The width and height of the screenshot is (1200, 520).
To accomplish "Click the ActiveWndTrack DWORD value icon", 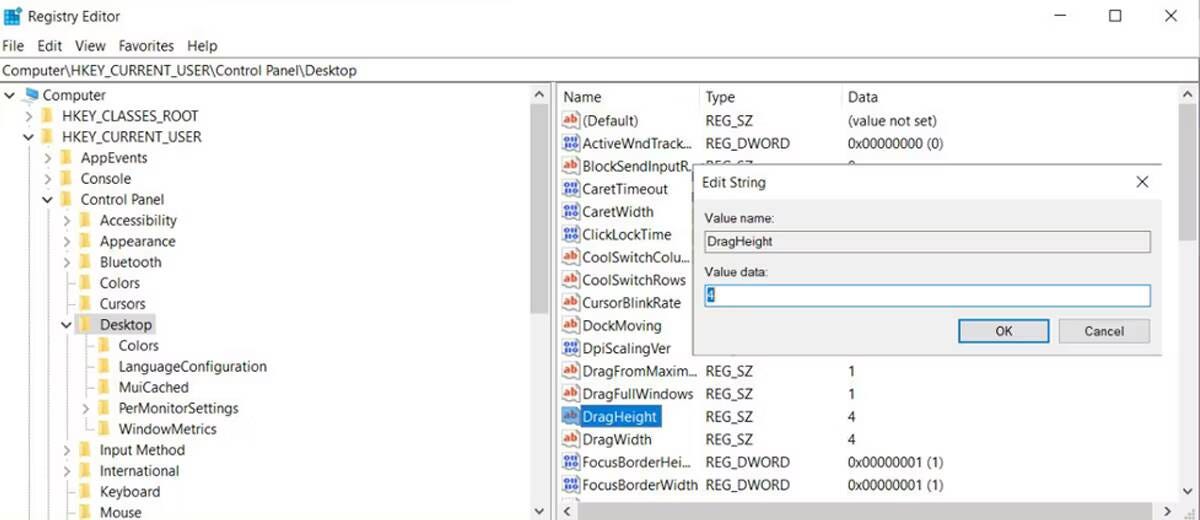I will click(x=571, y=143).
